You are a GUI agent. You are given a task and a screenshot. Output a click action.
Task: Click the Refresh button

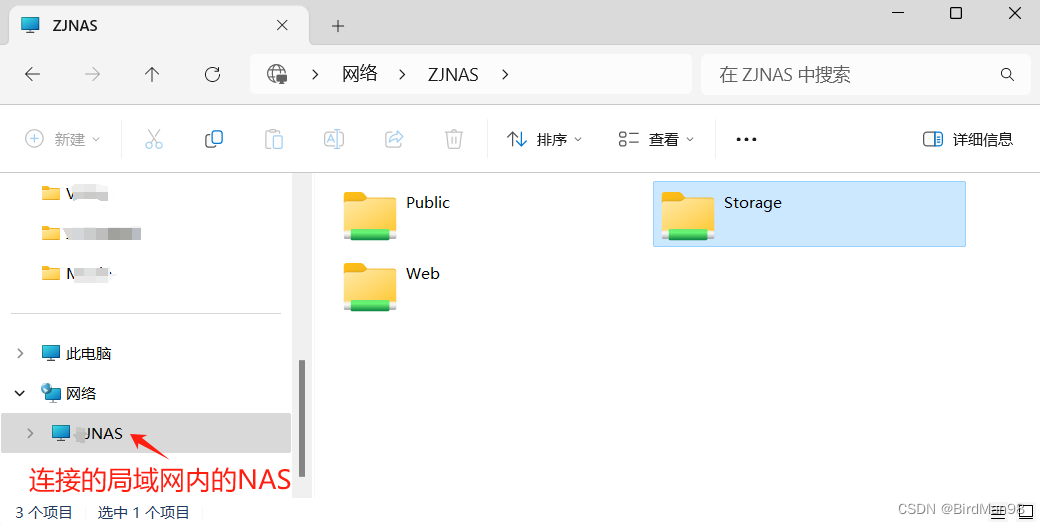(x=212, y=74)
